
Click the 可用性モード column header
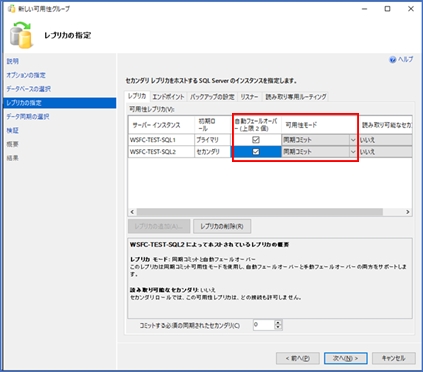(320, 125)
